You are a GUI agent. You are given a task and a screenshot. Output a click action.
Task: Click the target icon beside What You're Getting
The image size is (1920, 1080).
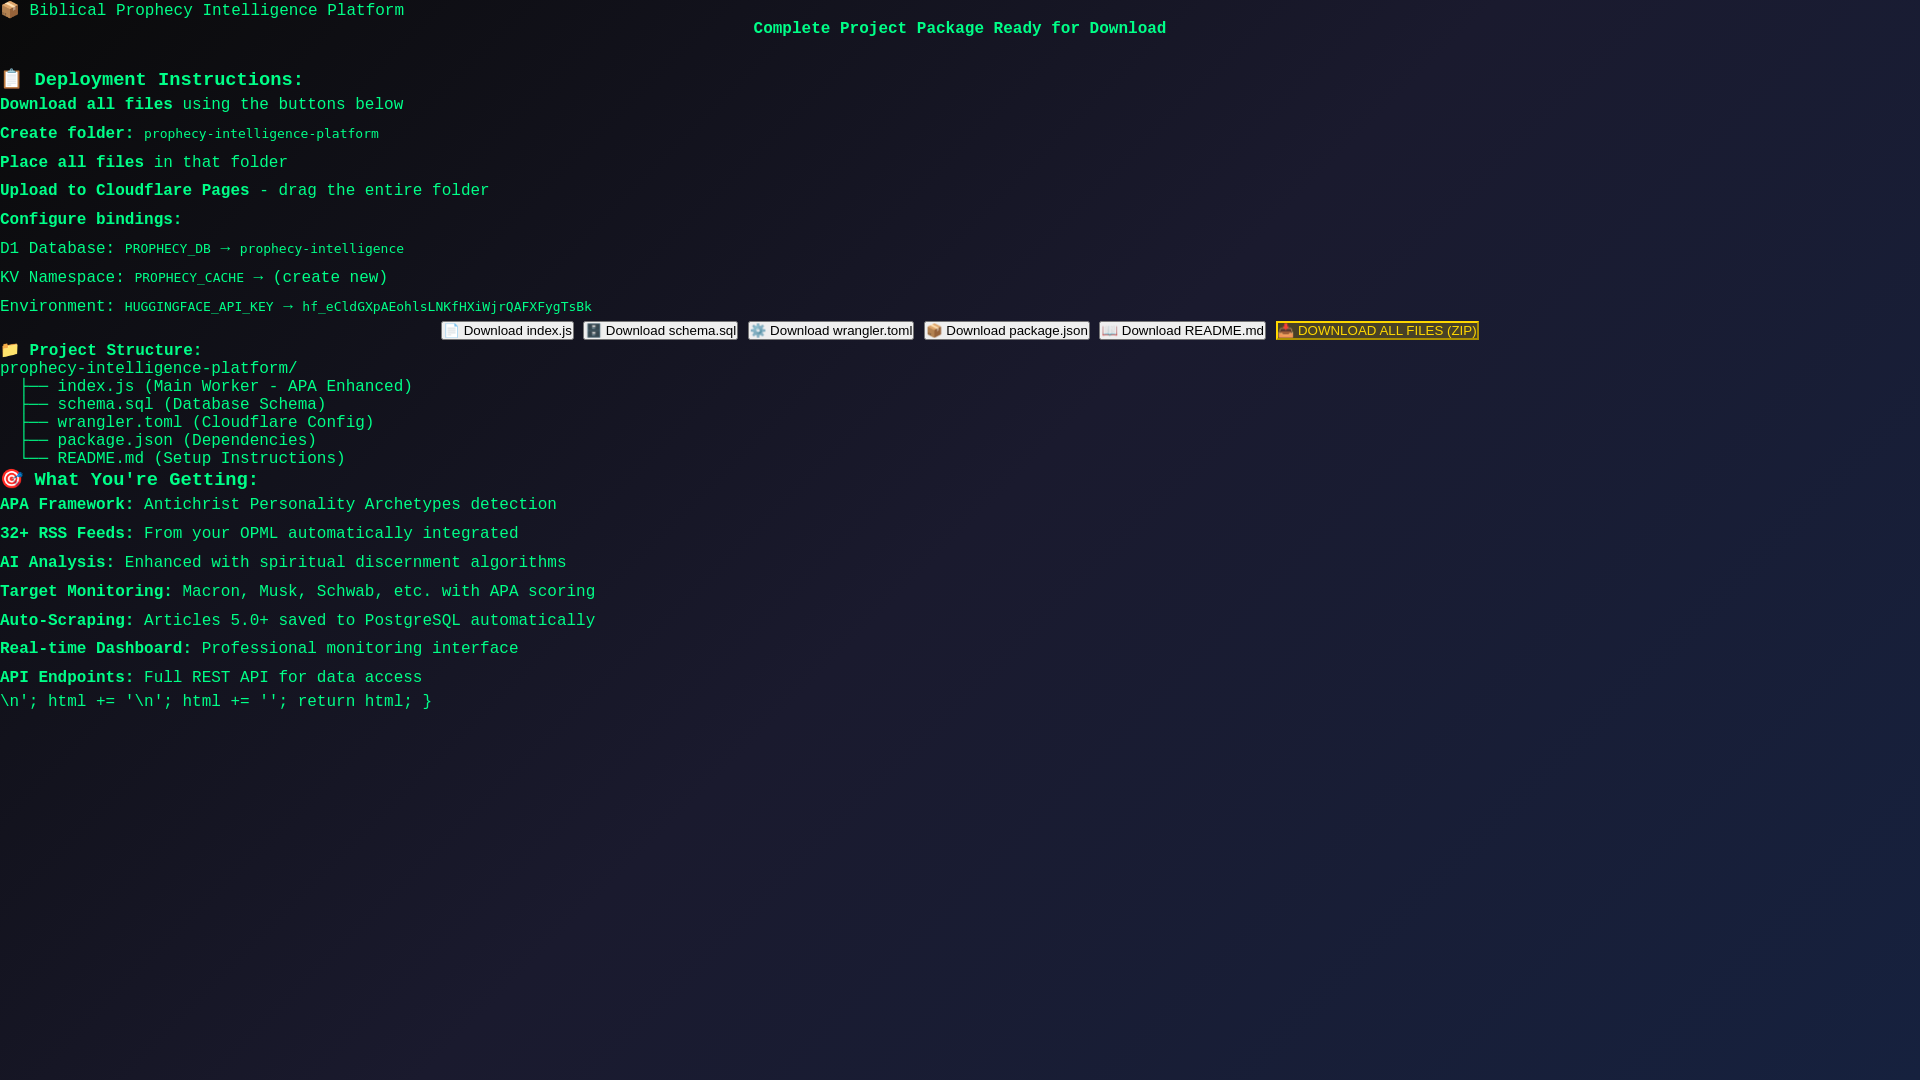(x=11, y=479)
